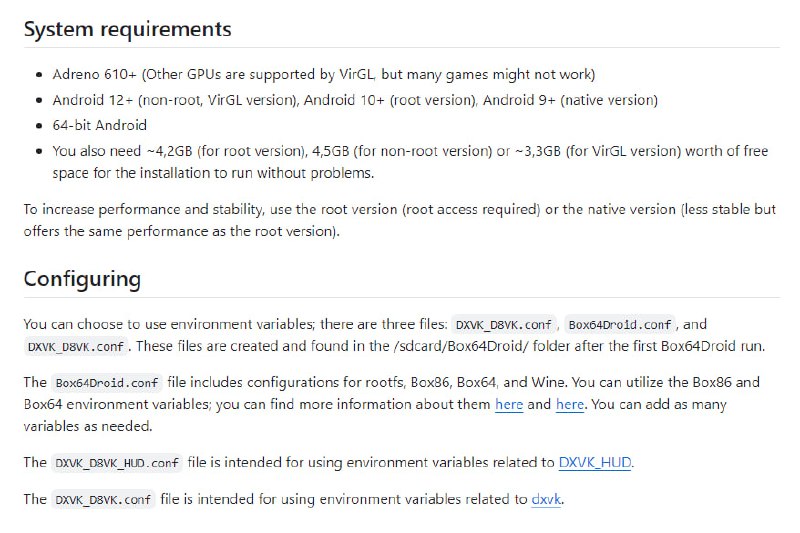Click the Configuring heading
This screenshot has height=533, width=800.
tap(82, 280)
